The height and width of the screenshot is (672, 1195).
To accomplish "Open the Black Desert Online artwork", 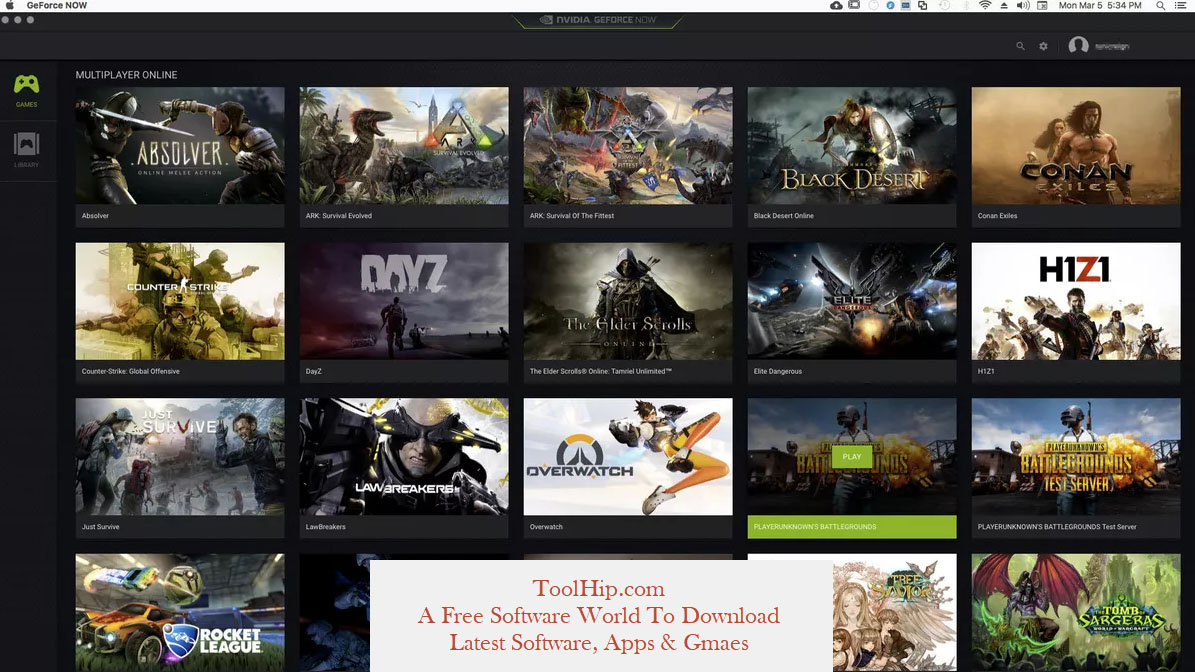I will (852, 146).
